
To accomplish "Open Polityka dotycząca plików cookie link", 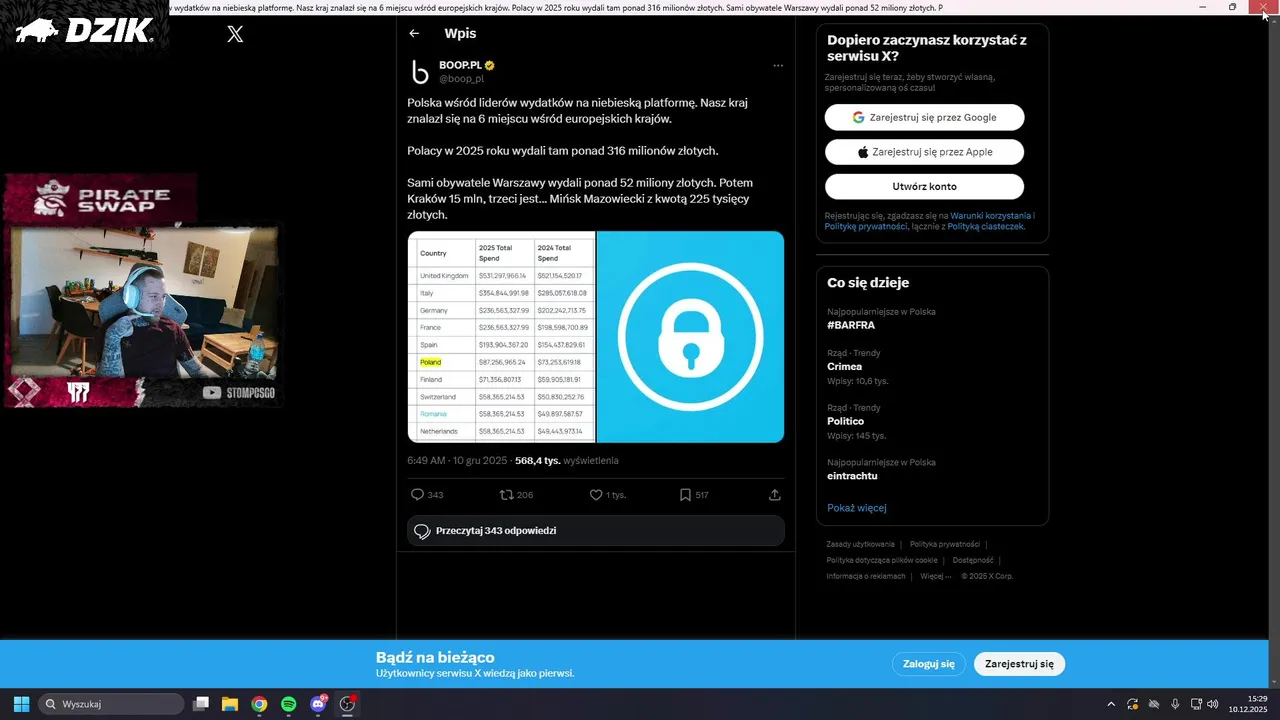I will coord(882,560).
